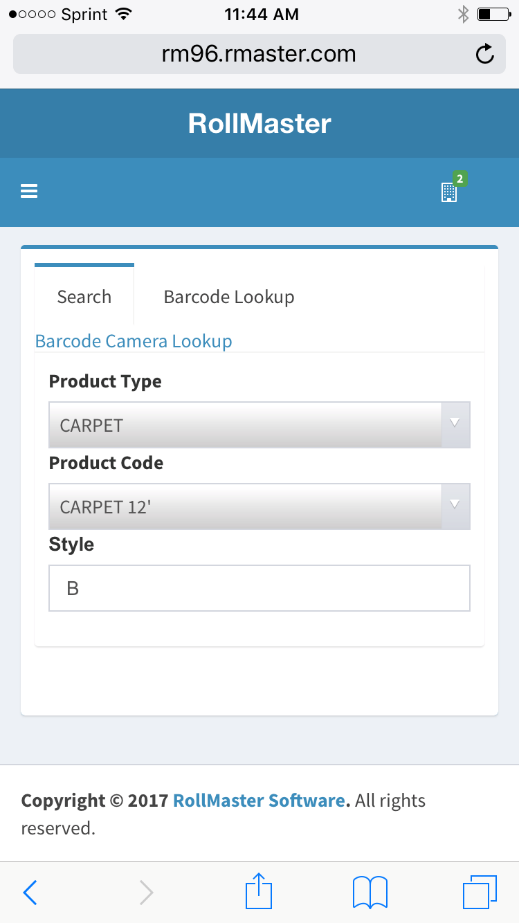Image resolution: width=519 pixels, height=923 pixels.
Task: Expand the Product Type dropdown arrow
Action: tap(455, 424)
